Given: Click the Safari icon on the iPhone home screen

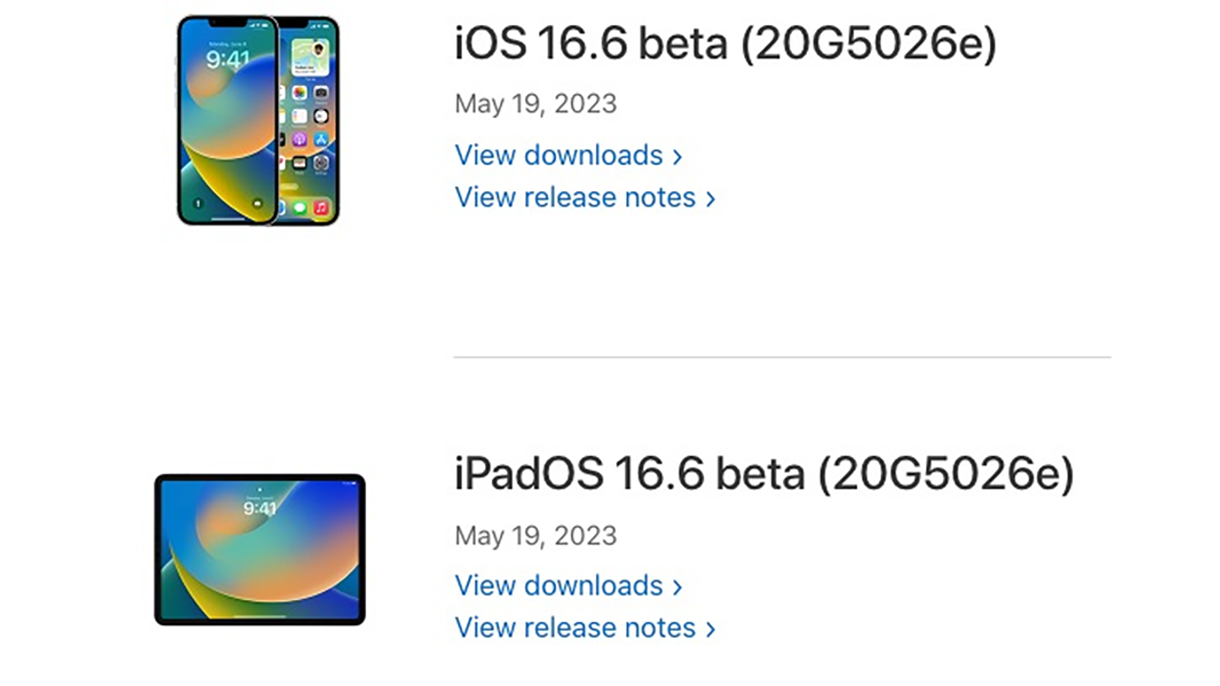Looking at the screenshot, I should (x=284, y=208).
